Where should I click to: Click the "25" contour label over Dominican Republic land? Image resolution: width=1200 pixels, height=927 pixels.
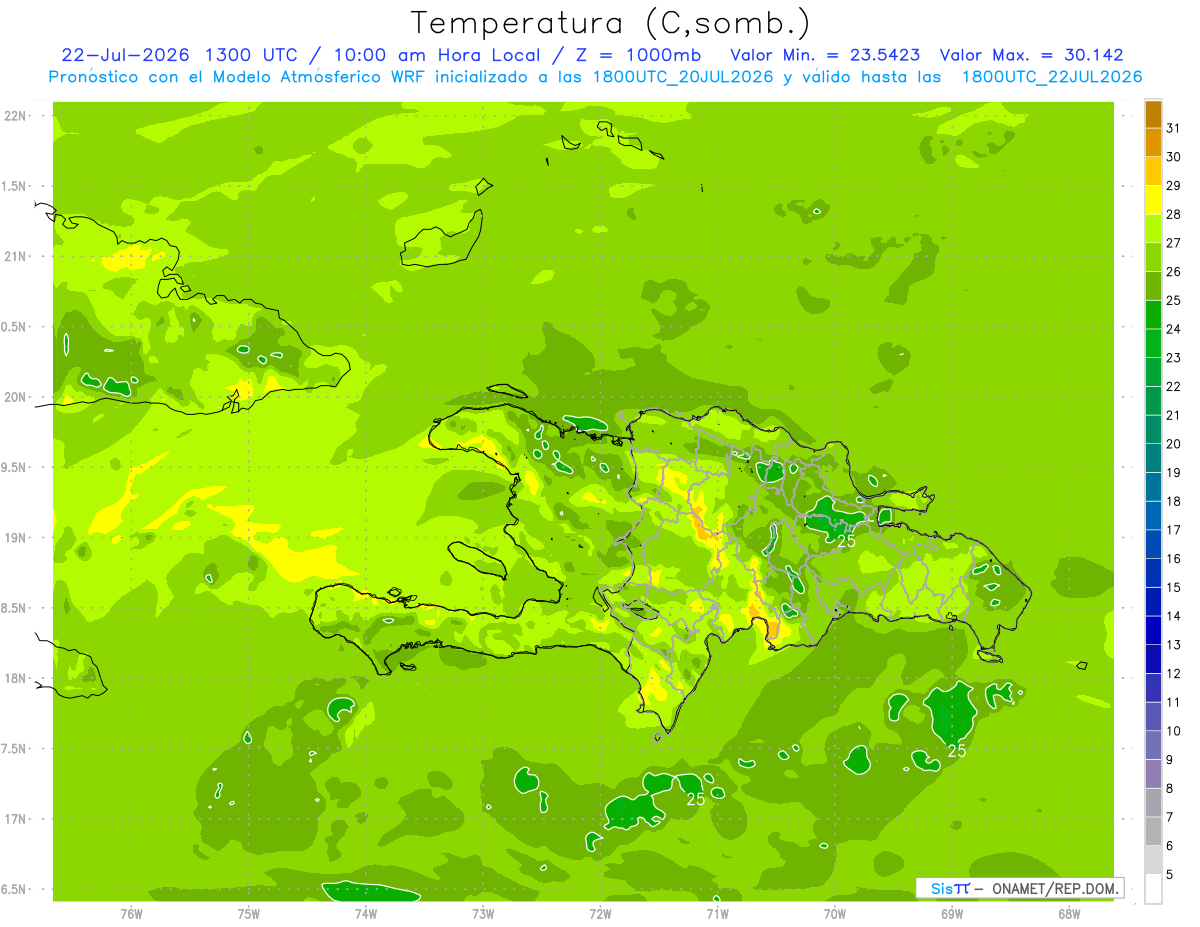(x=846, y=541)
